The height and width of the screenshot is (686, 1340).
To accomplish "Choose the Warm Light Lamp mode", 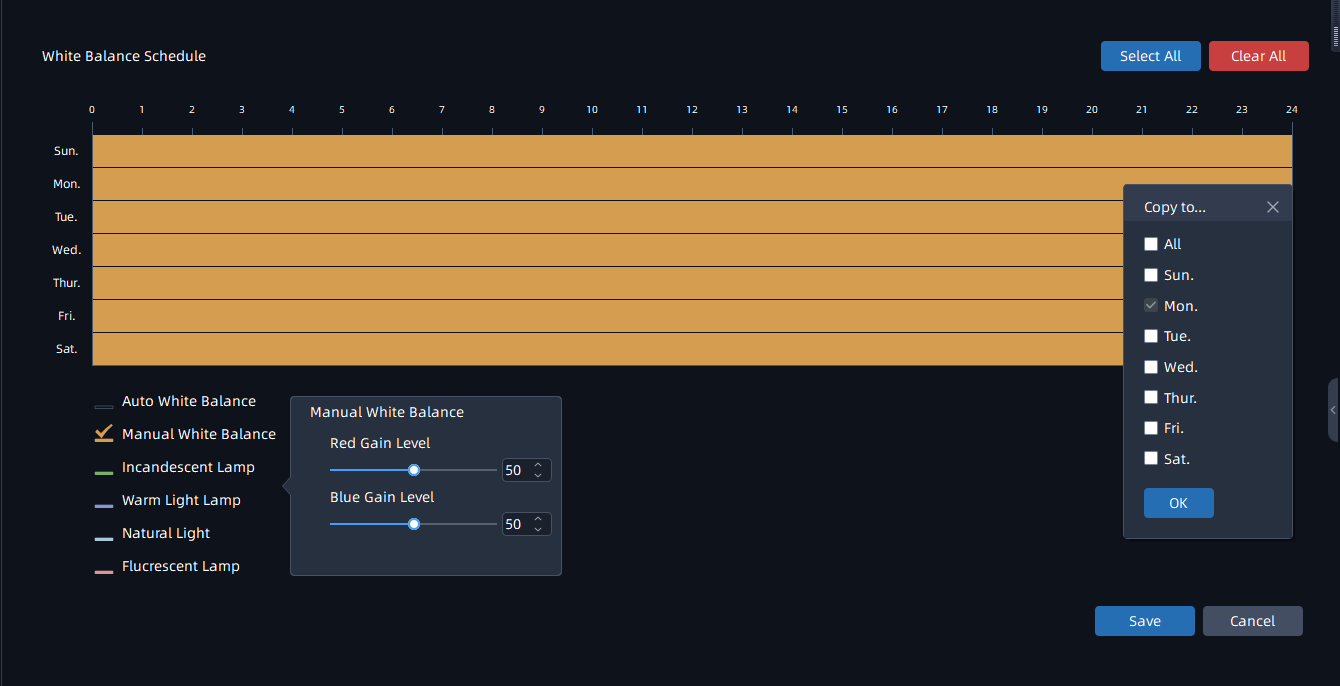I will point(181,500).
